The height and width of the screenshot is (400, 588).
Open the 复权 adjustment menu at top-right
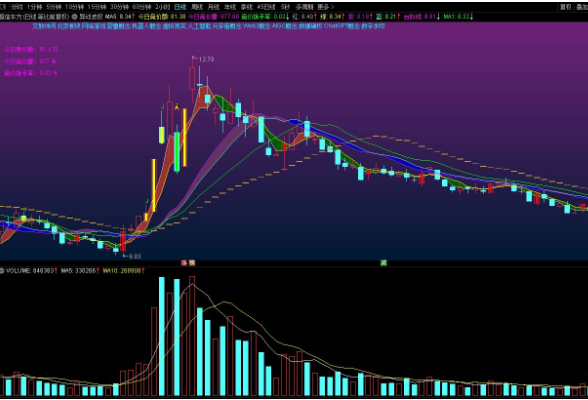566,7
